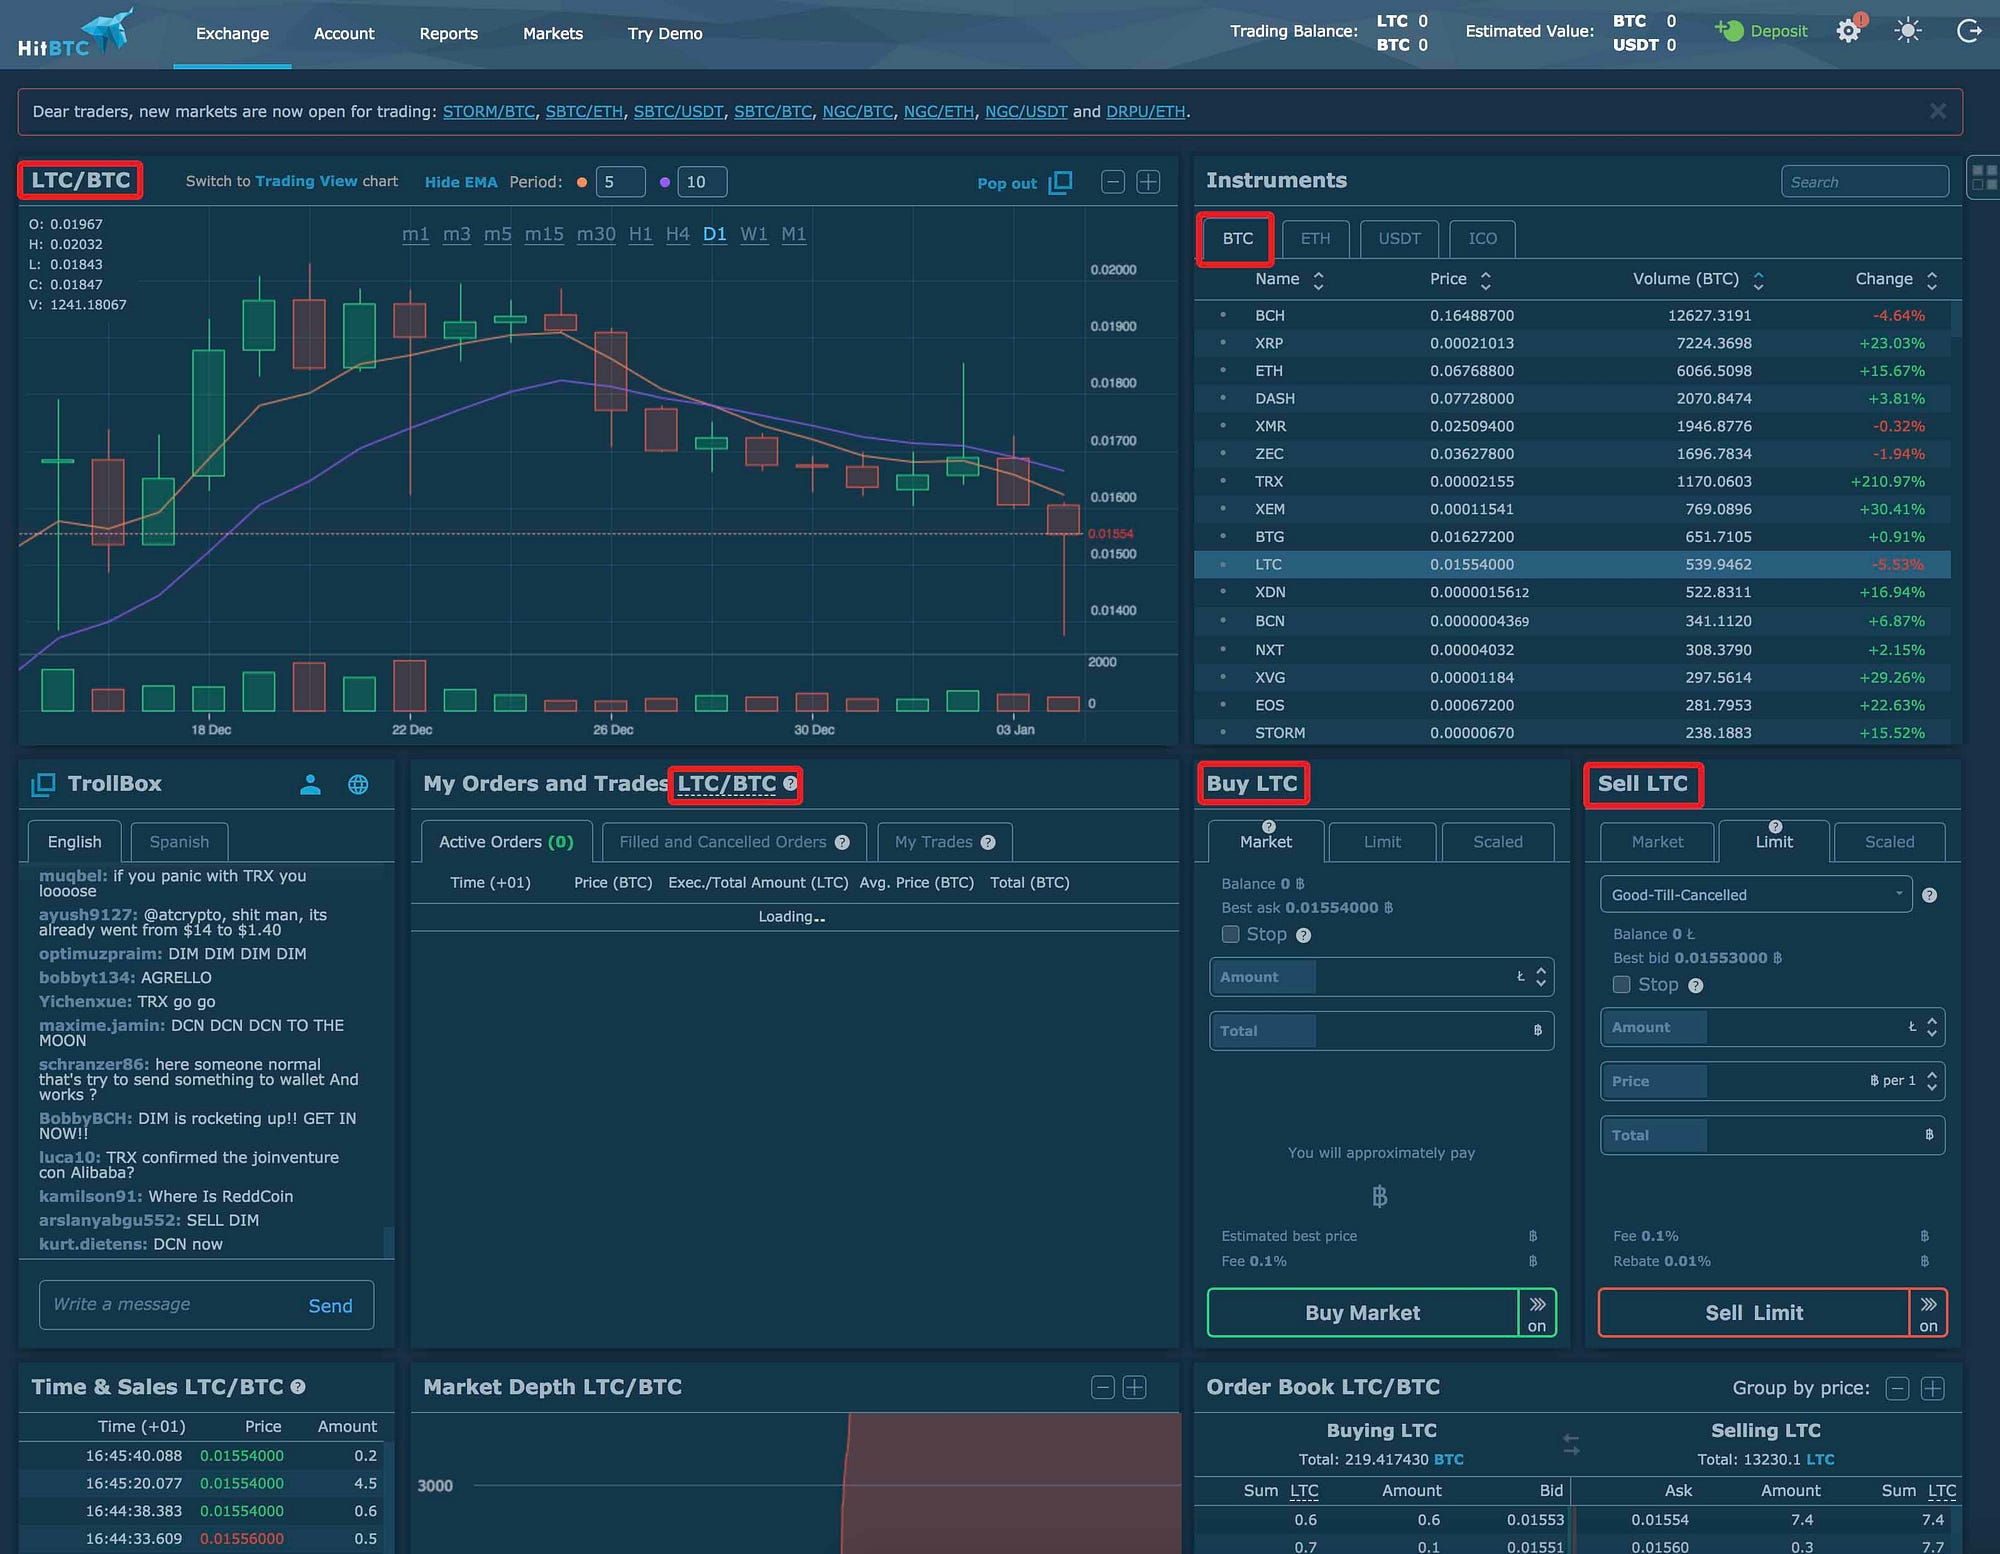Toggle Sell Limit quick-order on switch
This screenshot has width=2000, height=1554.
tap(1928, 1313)
